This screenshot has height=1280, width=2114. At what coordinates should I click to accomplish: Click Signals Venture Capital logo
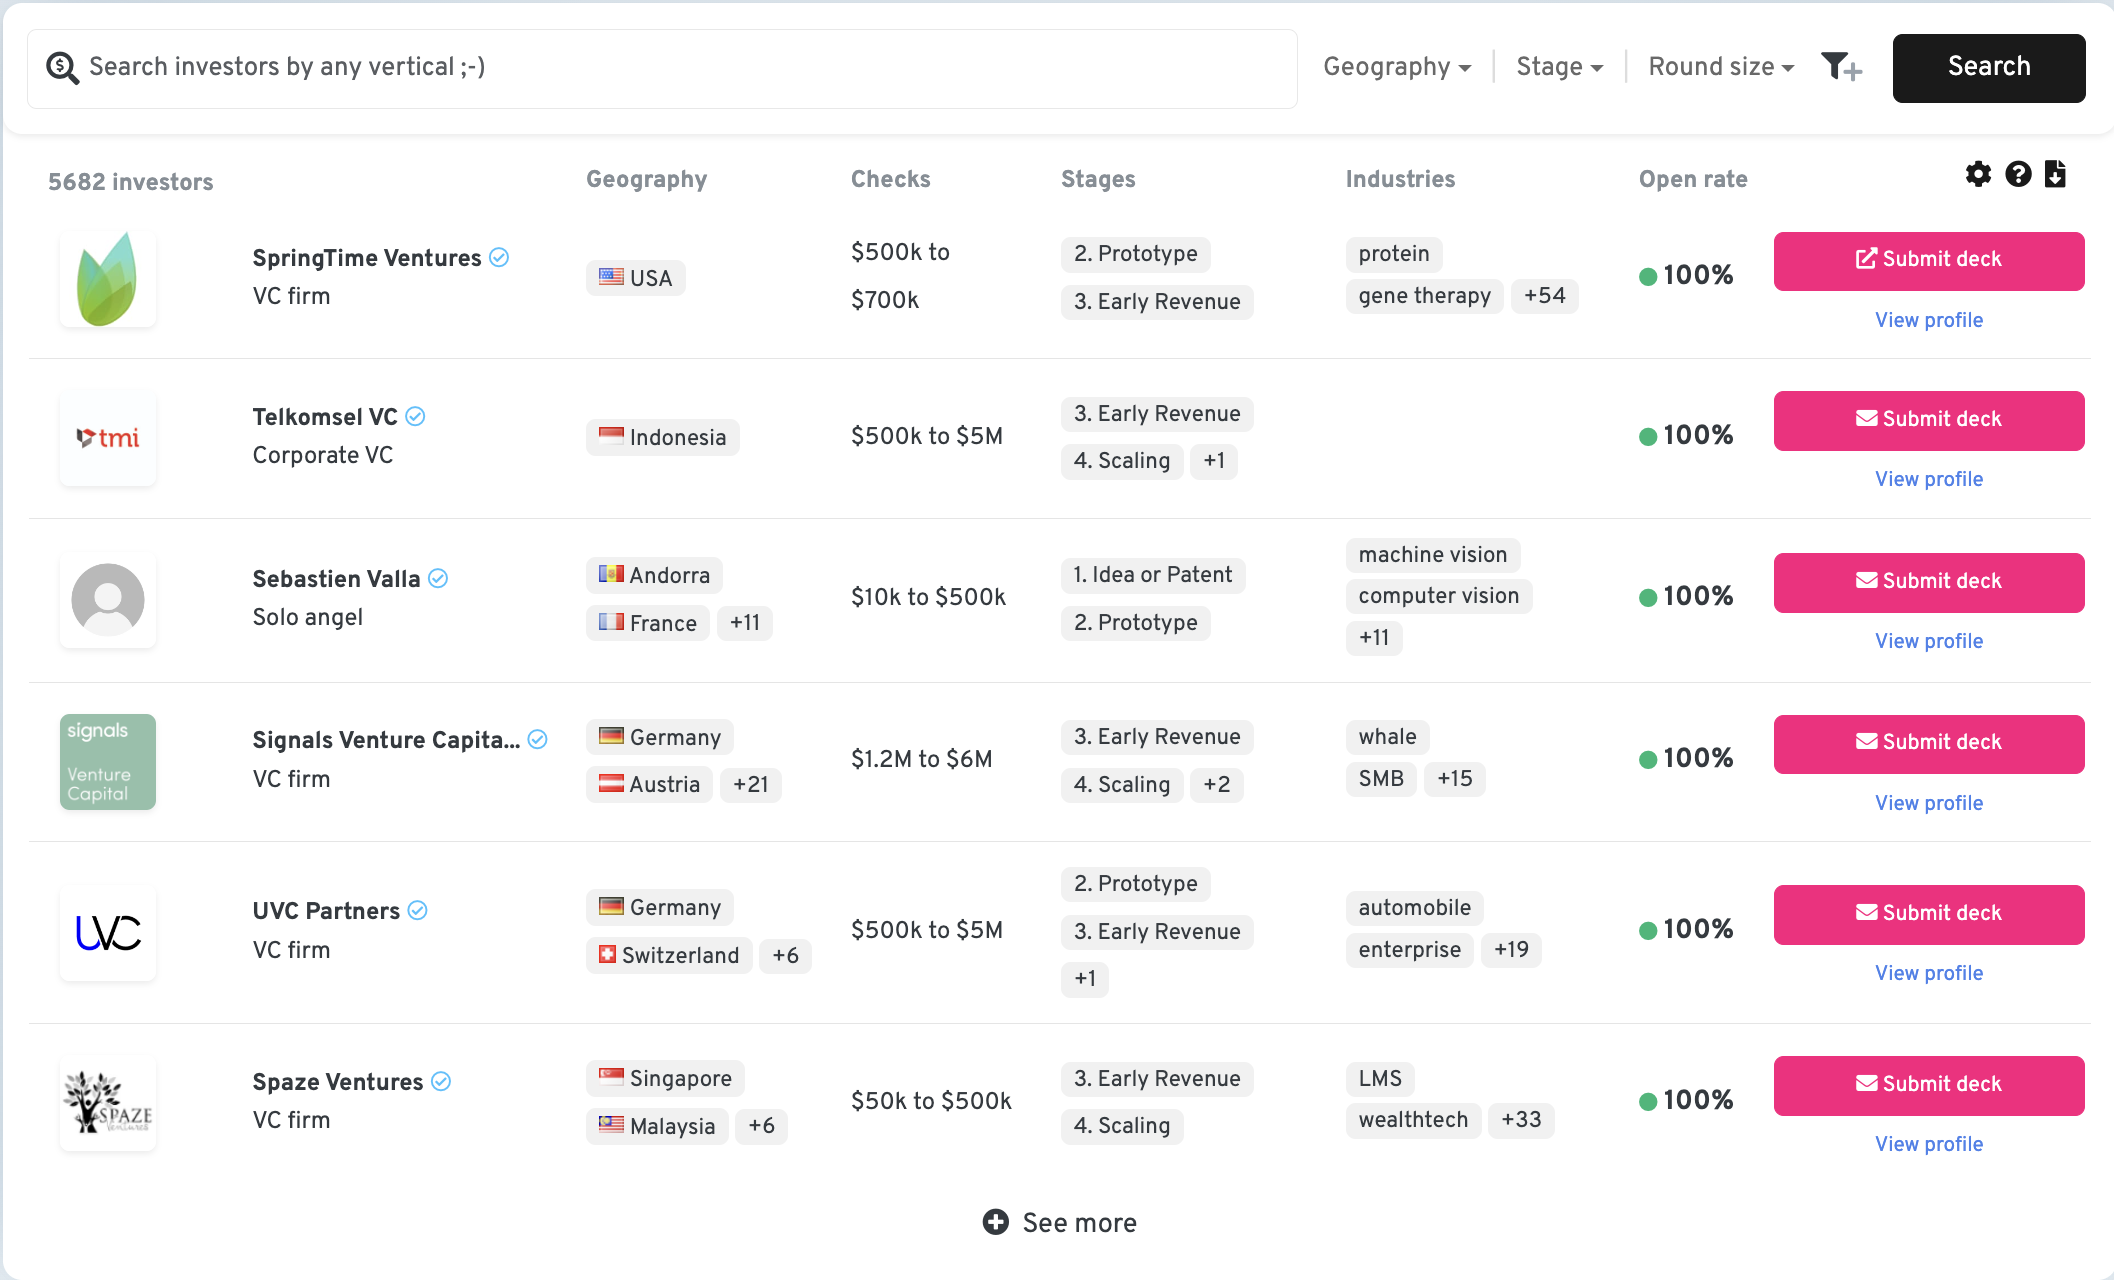pyautogui.click(x=108, y=762)
